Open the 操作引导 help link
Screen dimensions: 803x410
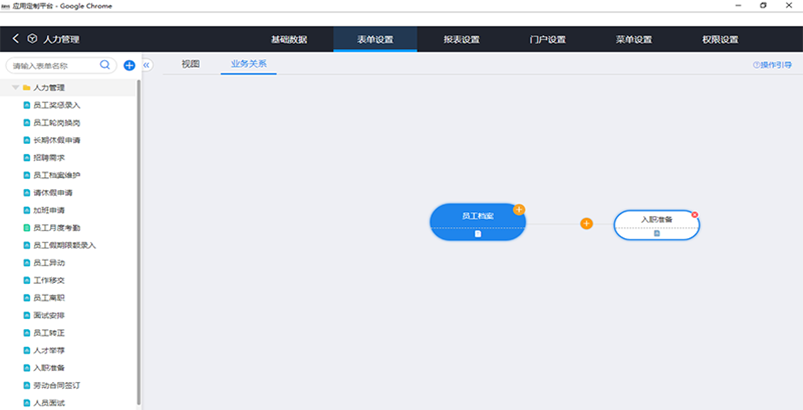[x=772, y=65]
